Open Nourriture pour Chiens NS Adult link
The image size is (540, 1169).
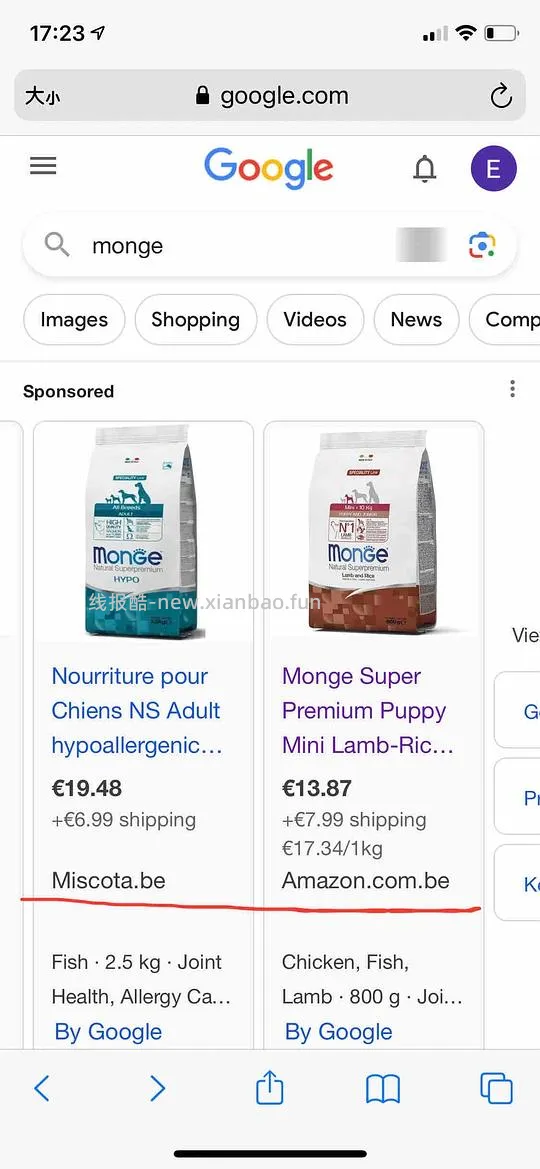[137, 710]
